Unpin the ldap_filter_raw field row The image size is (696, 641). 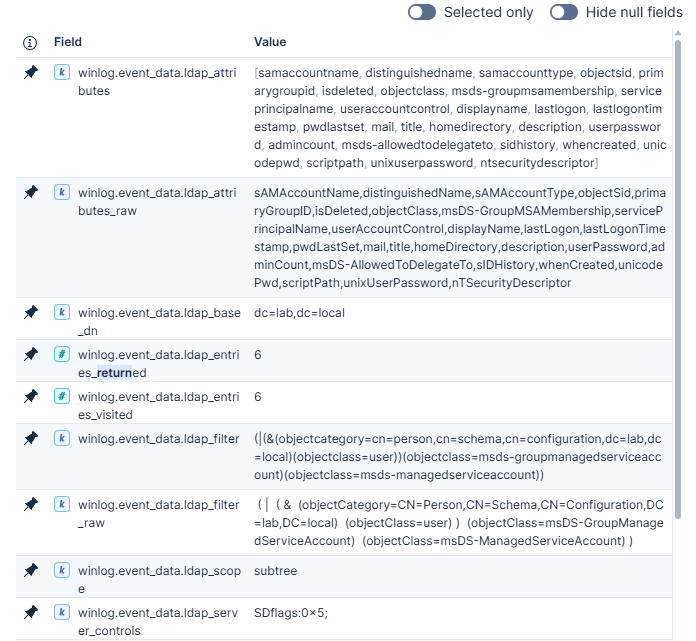(x=31, y=505)
